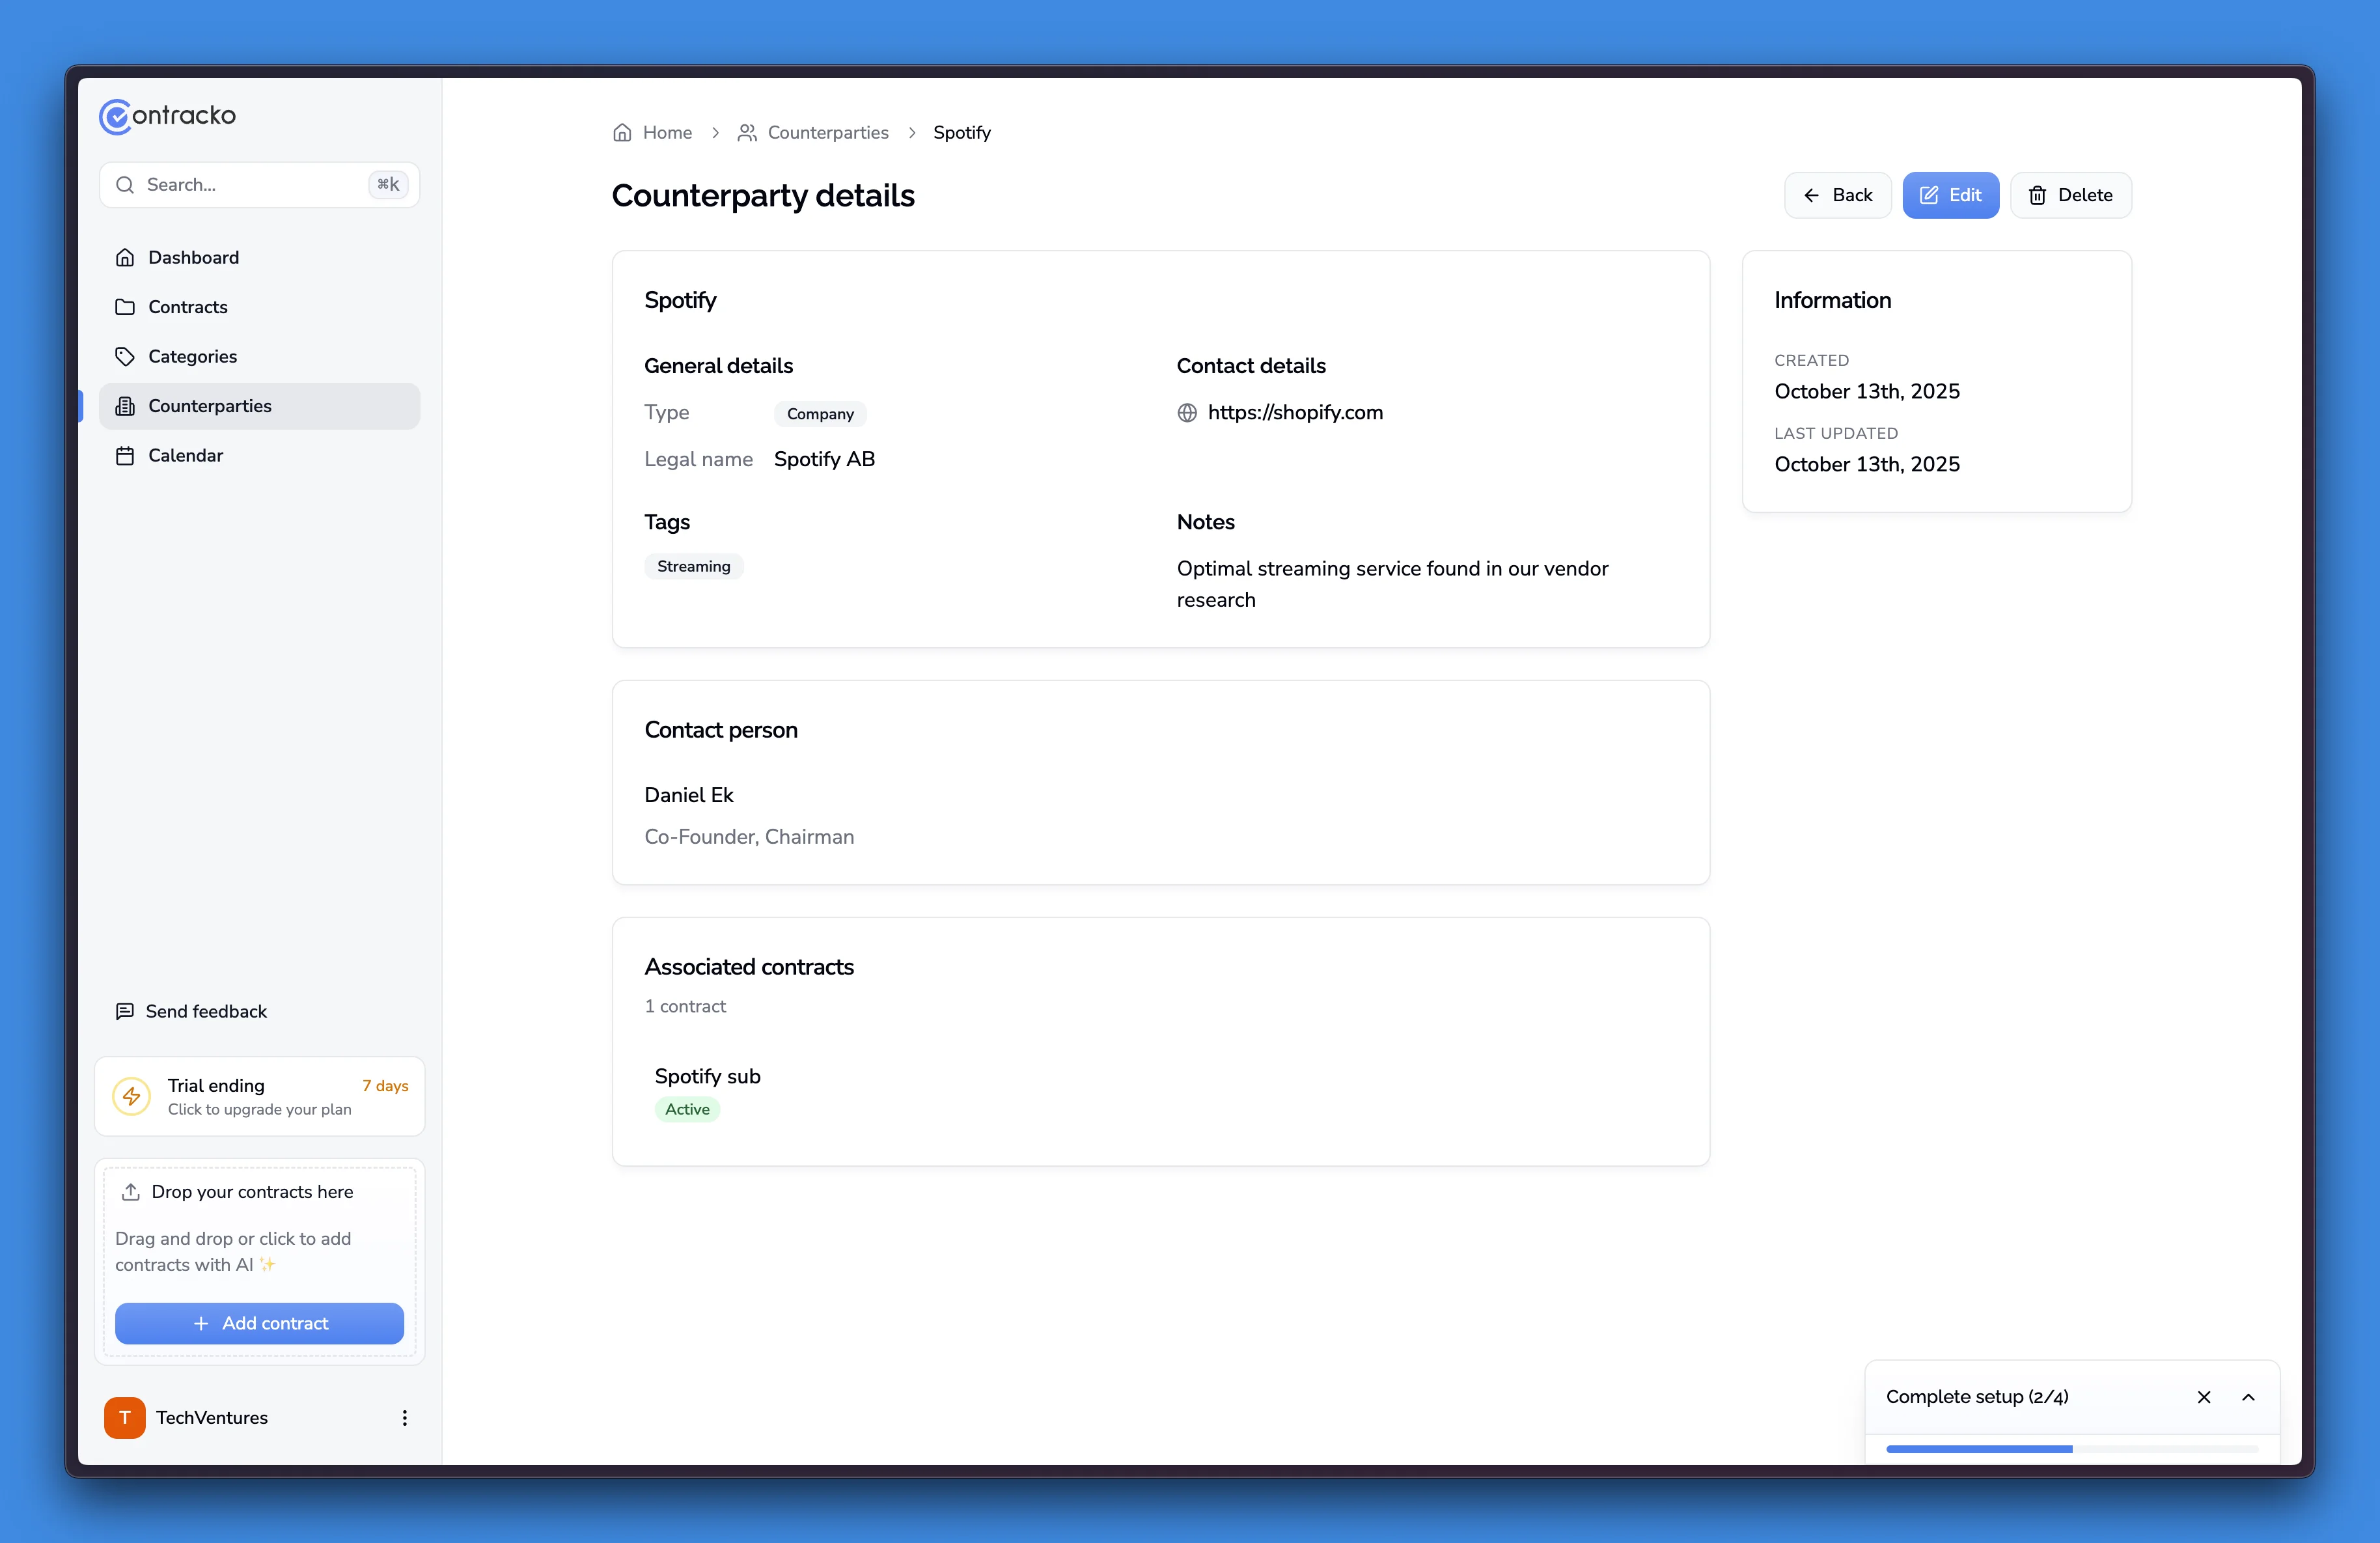The image size is (2380, 1543).
Task: Open the Categories sidebar item
Action: click(193, 357)
